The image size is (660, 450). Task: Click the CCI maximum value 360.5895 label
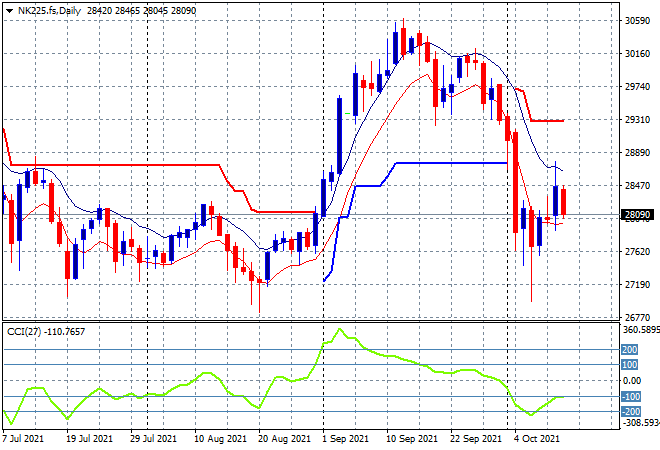click(641, 330)
